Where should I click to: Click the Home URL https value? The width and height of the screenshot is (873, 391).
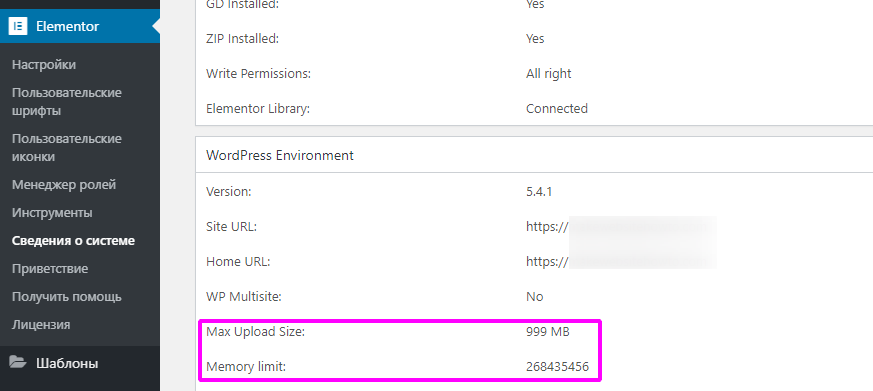point(620,261)
